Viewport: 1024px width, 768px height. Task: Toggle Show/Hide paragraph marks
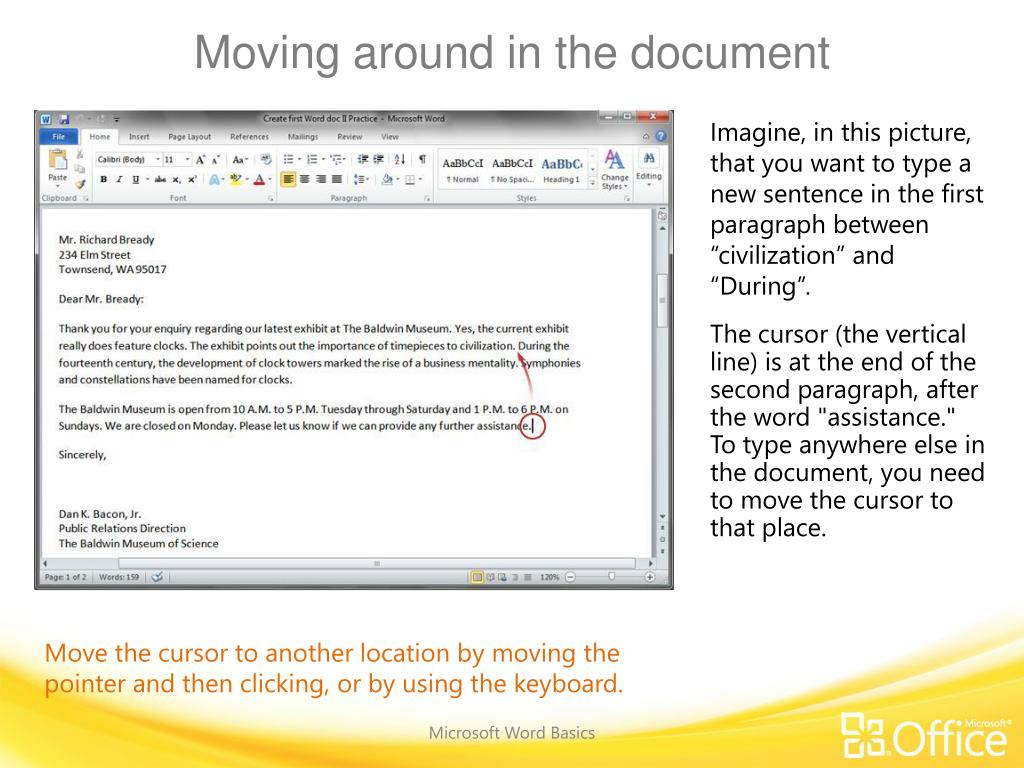[x=423, y=159]
